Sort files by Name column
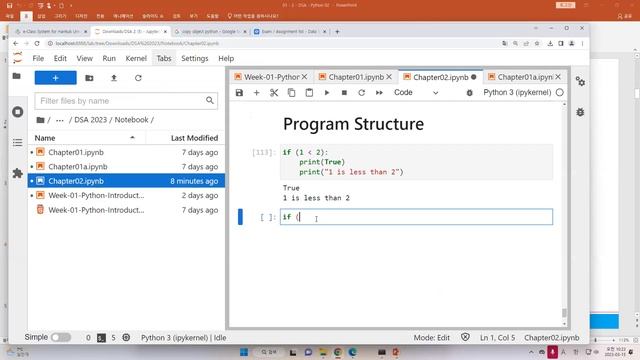Viewport: 640px width, 360px height. coord(87,138)
